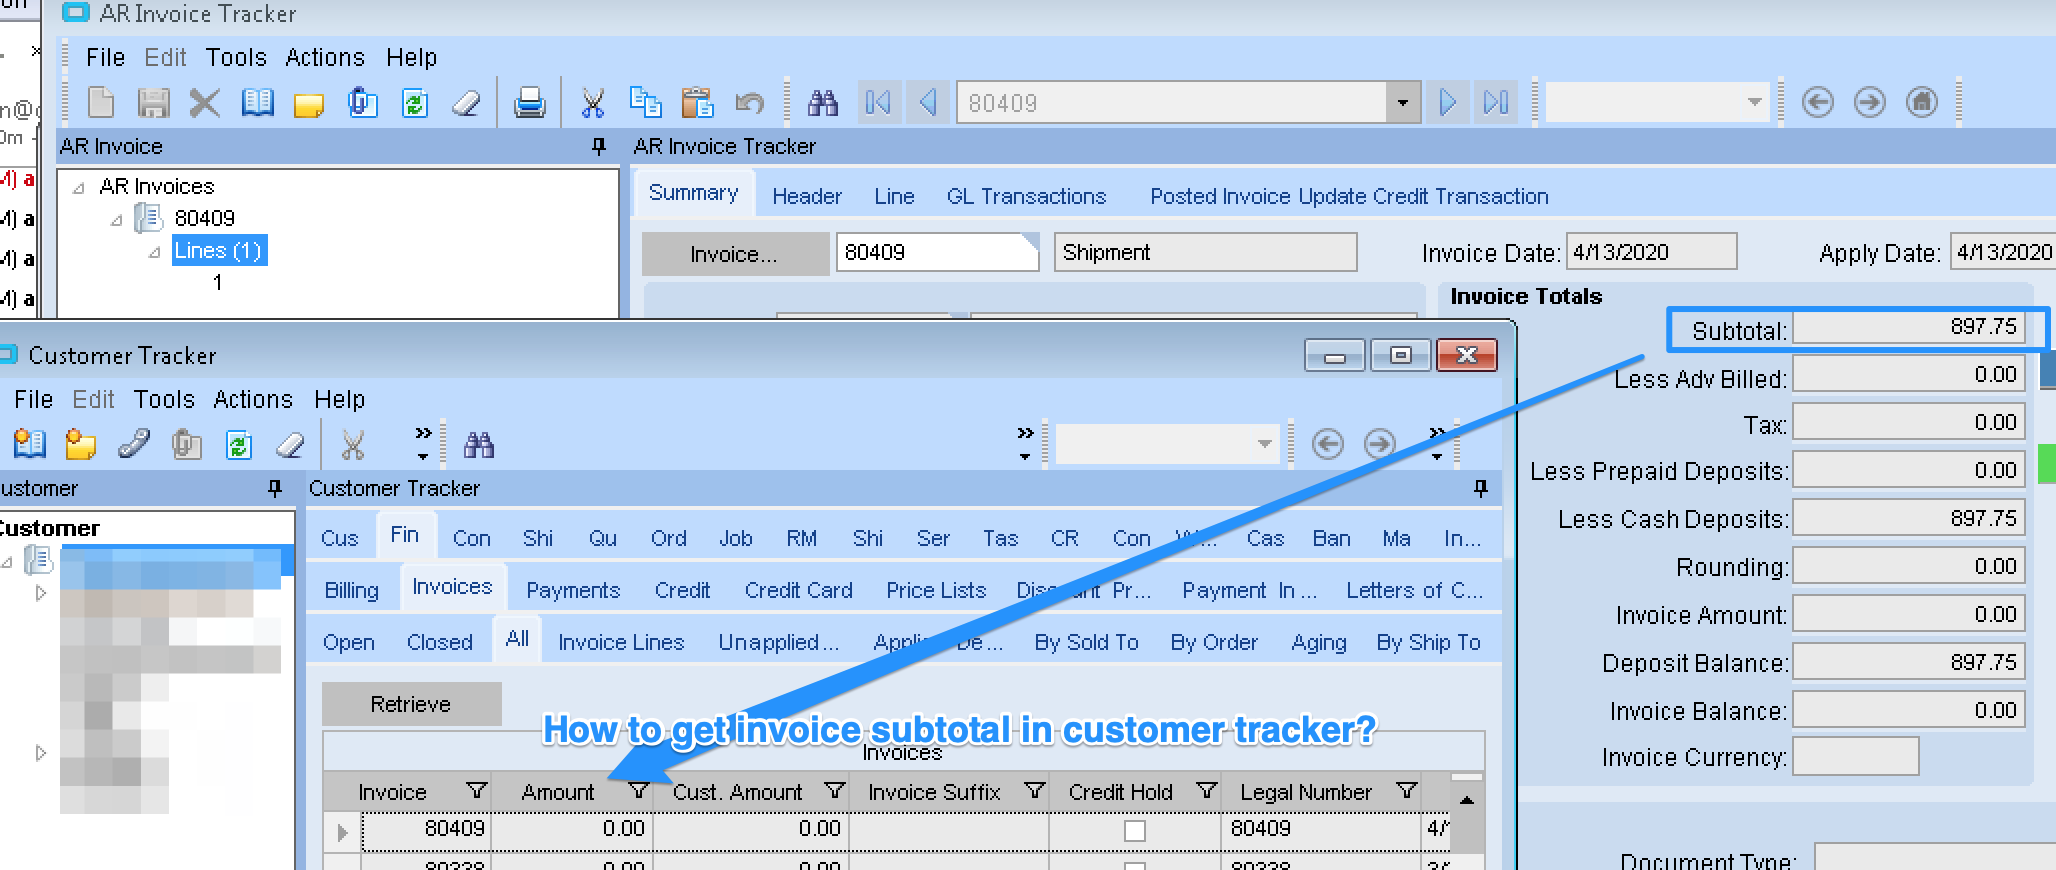Viewport: 2056px width, 870px height.
Task: Click the yellow memo note icon in AR Invoice Tracker
Action: (309, 104)
